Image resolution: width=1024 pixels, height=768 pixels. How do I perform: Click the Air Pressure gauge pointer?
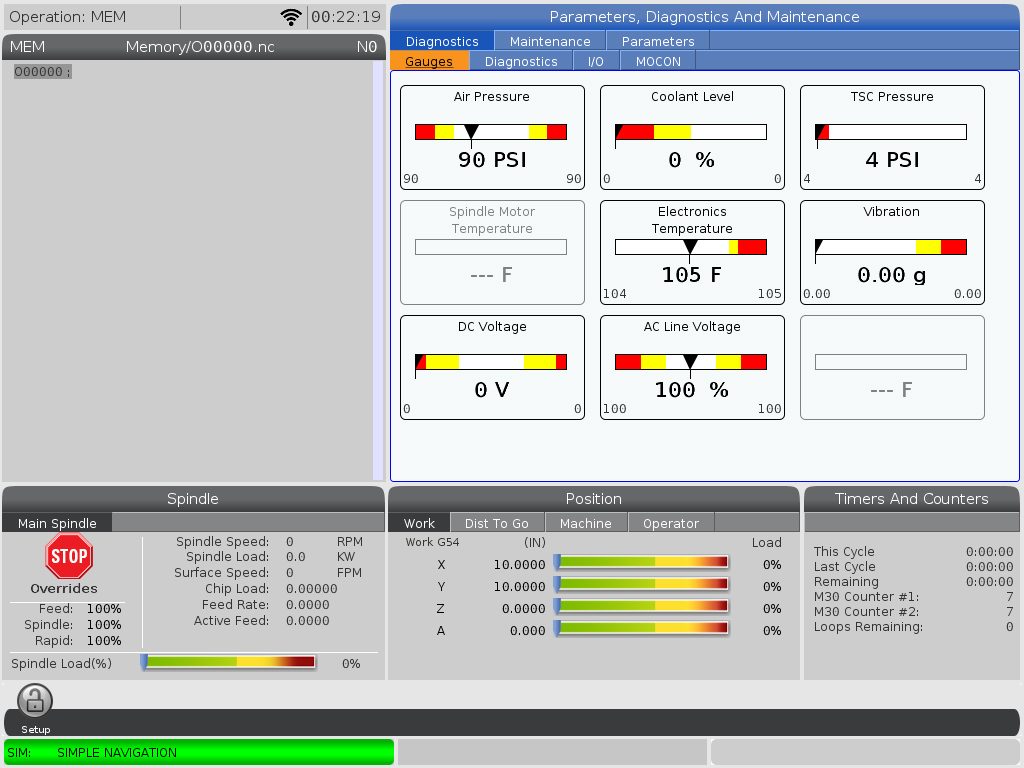[x=471, y=132]
